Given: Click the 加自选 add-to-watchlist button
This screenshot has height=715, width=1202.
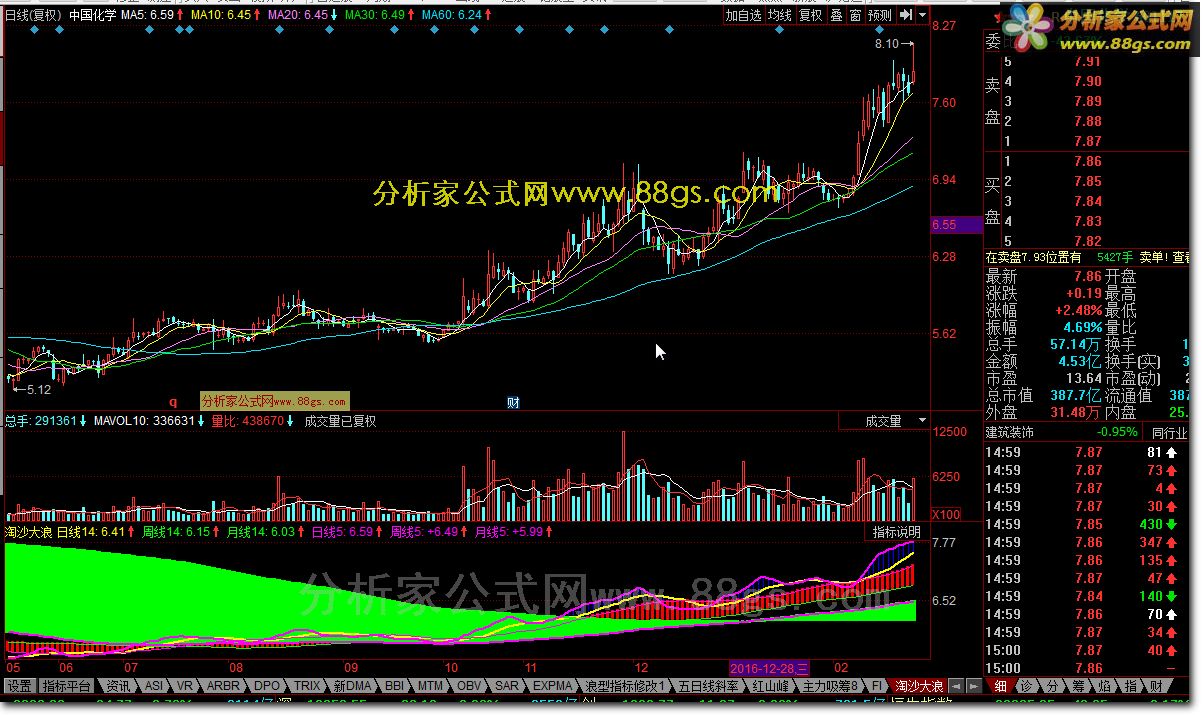Looking at the screenshot, I should [743, 15].
